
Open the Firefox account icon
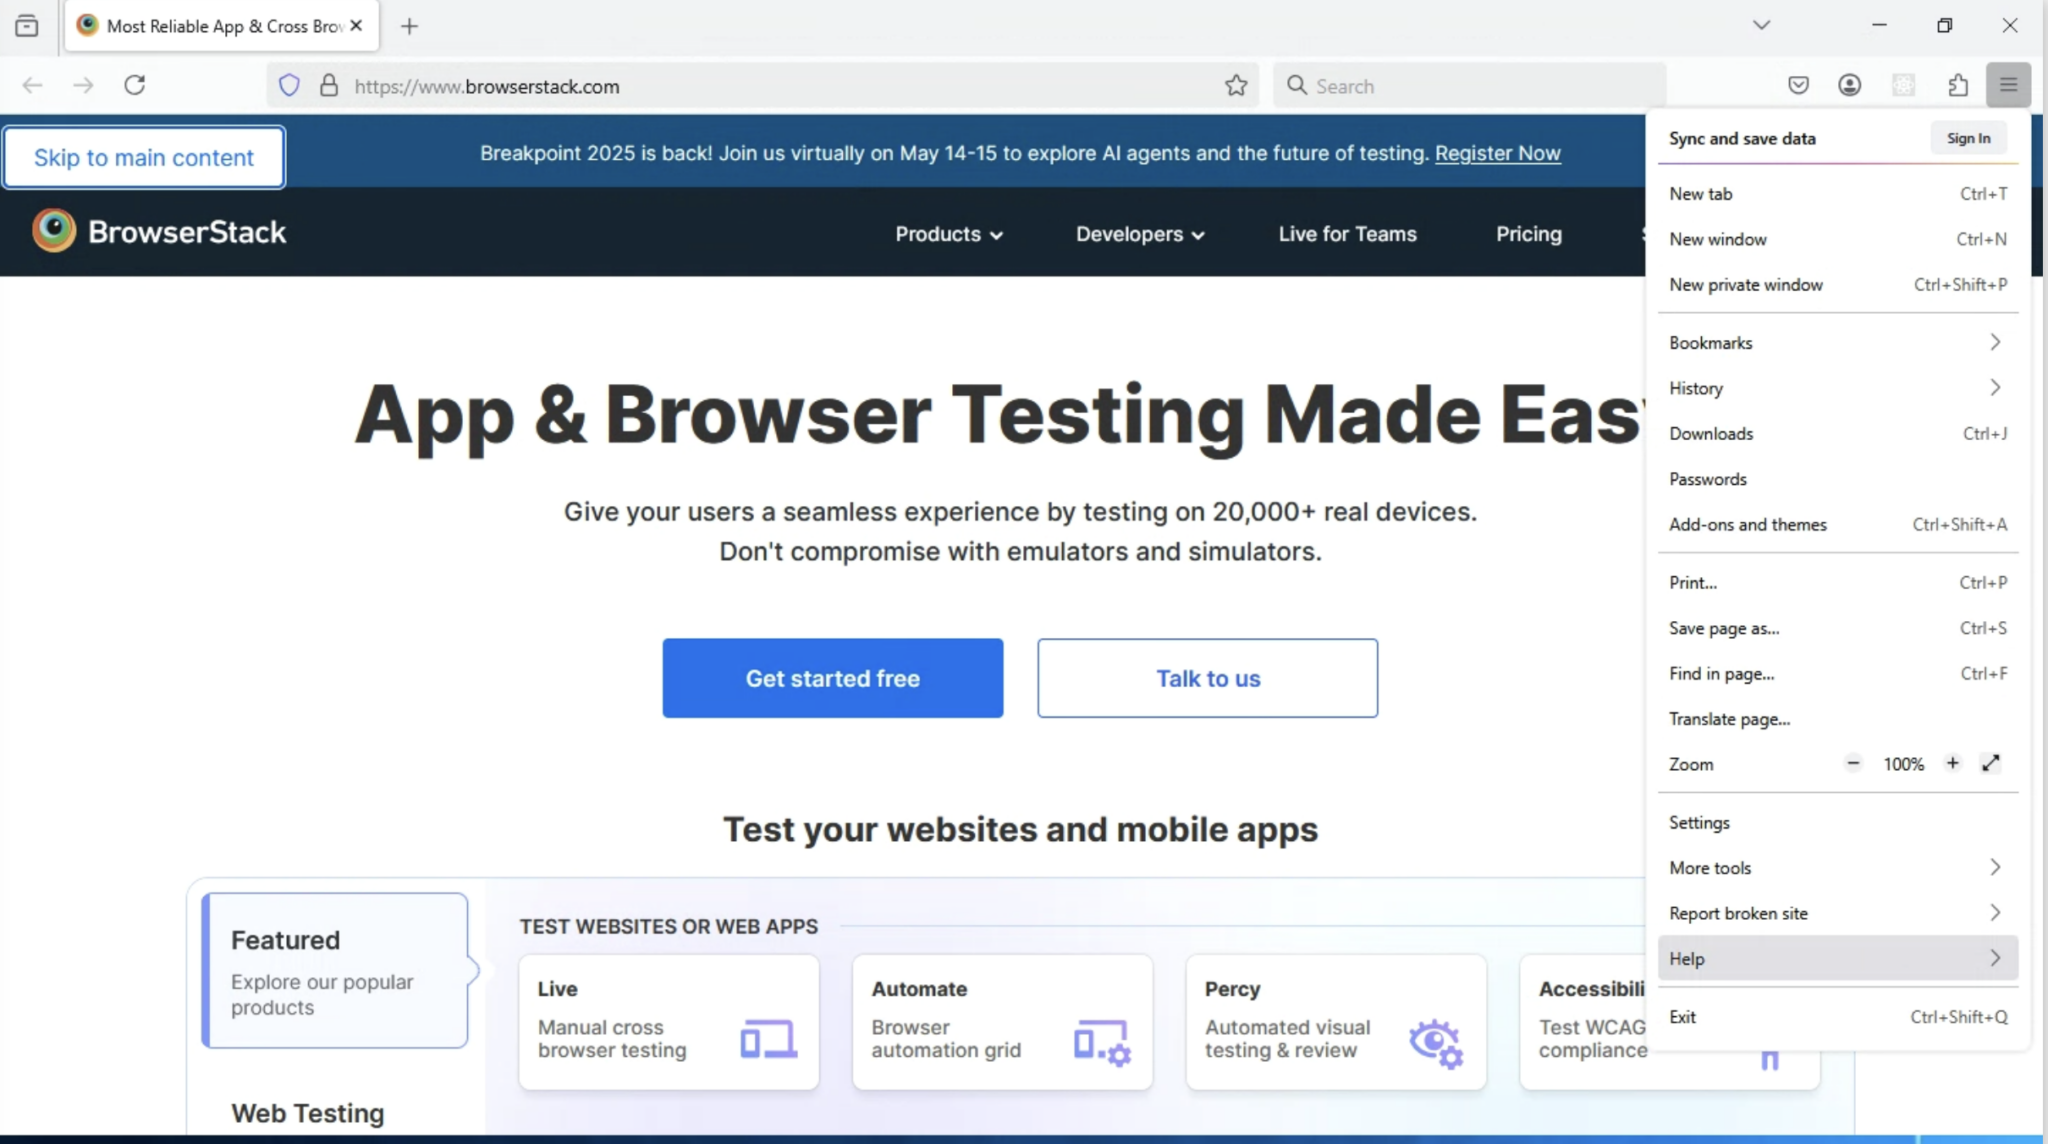1851,85
